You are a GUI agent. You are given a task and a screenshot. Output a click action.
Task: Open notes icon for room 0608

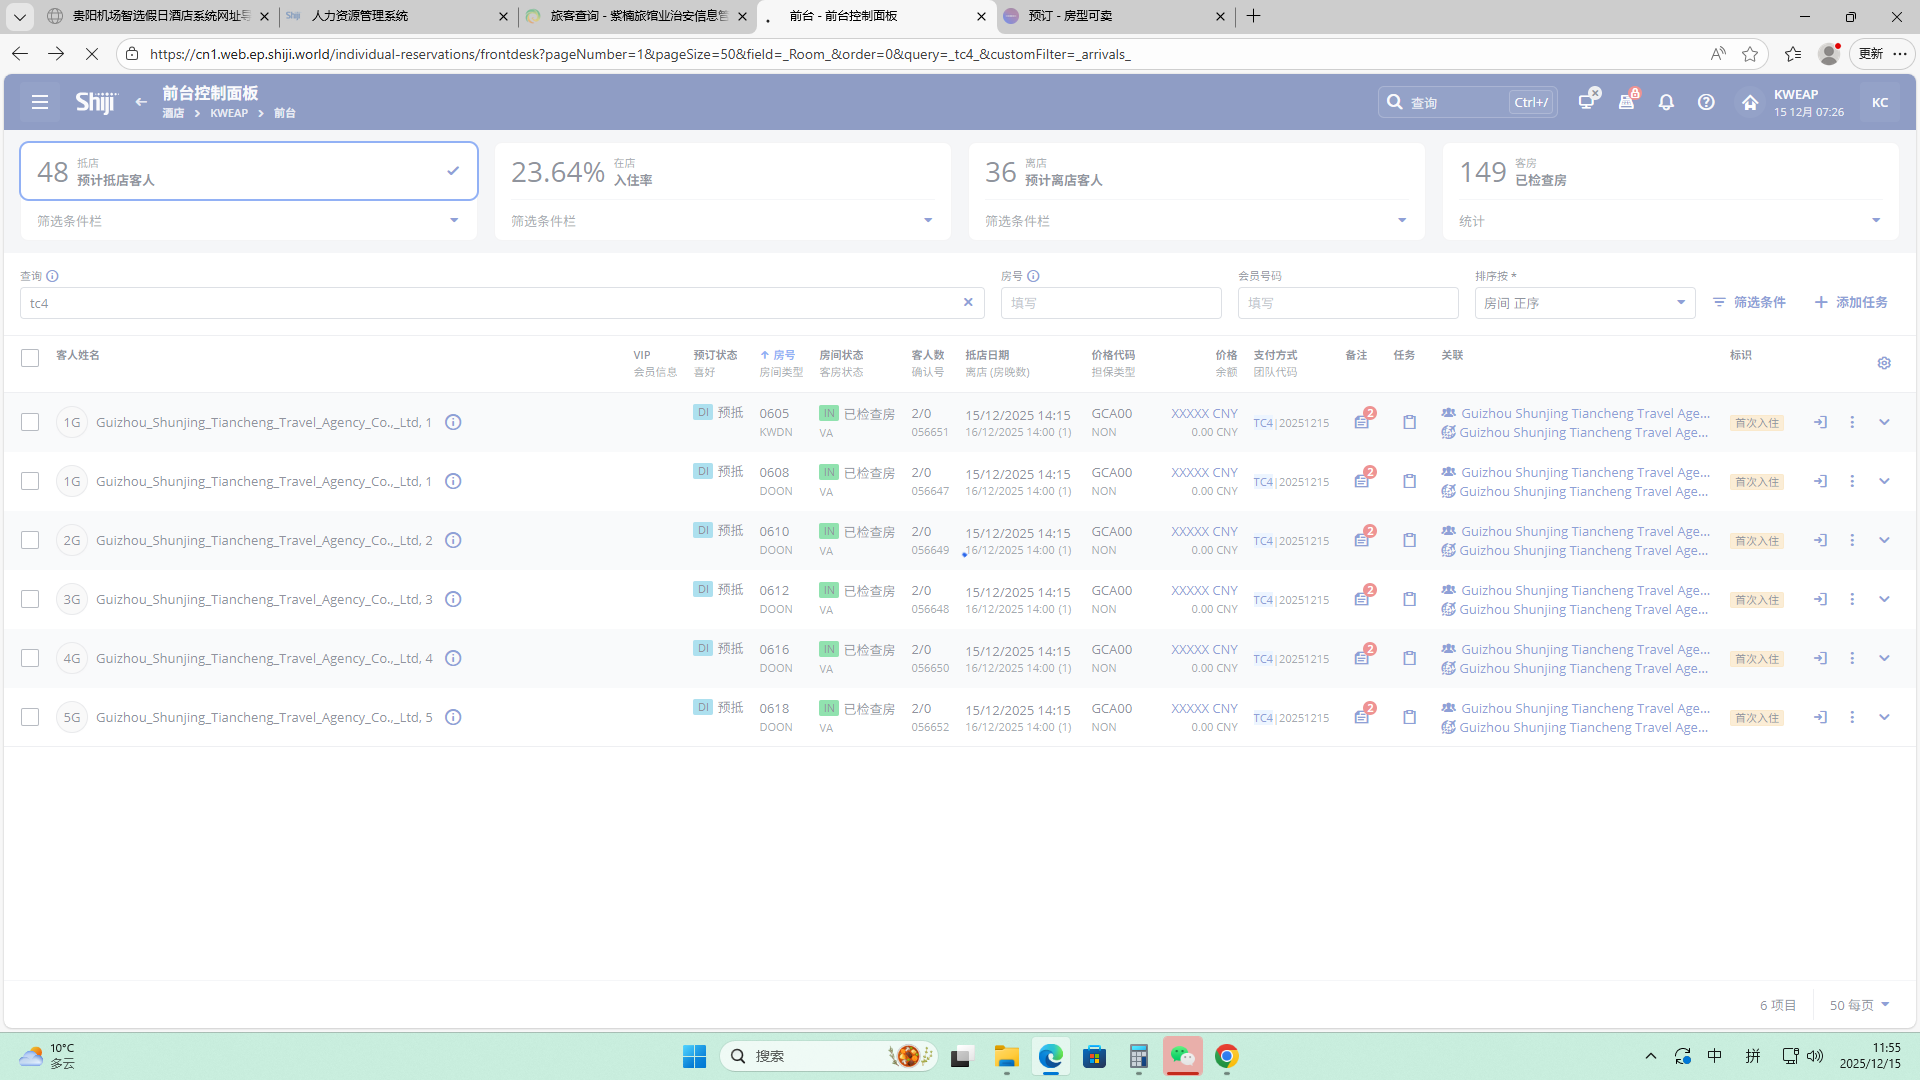pos(1362,481)
